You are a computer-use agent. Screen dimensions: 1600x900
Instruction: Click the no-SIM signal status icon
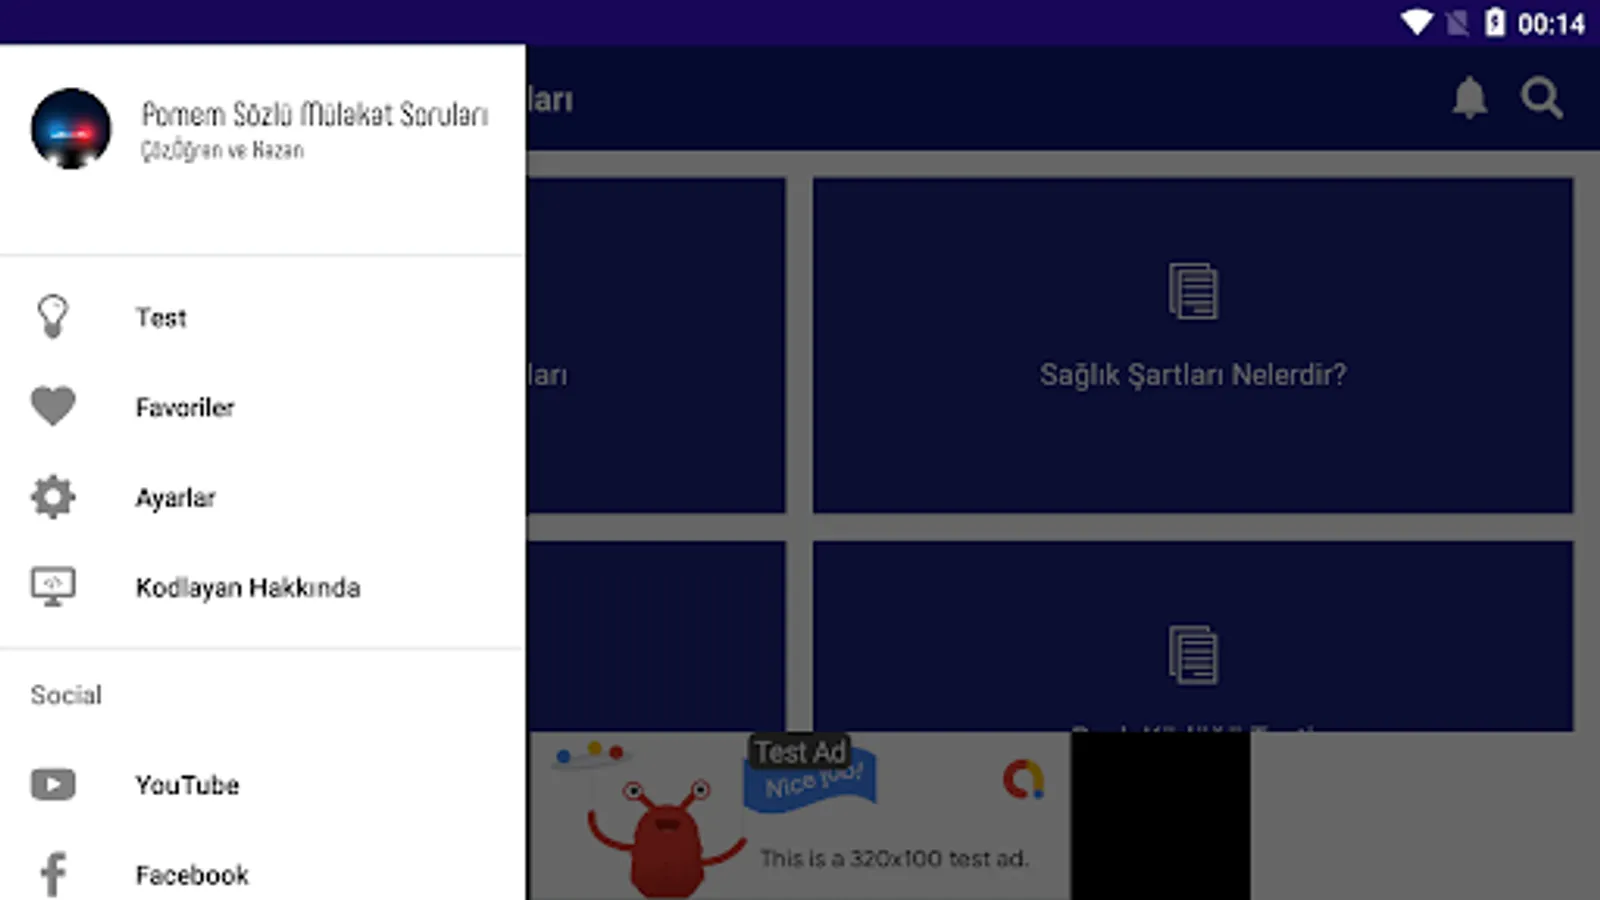[1457, 22]
